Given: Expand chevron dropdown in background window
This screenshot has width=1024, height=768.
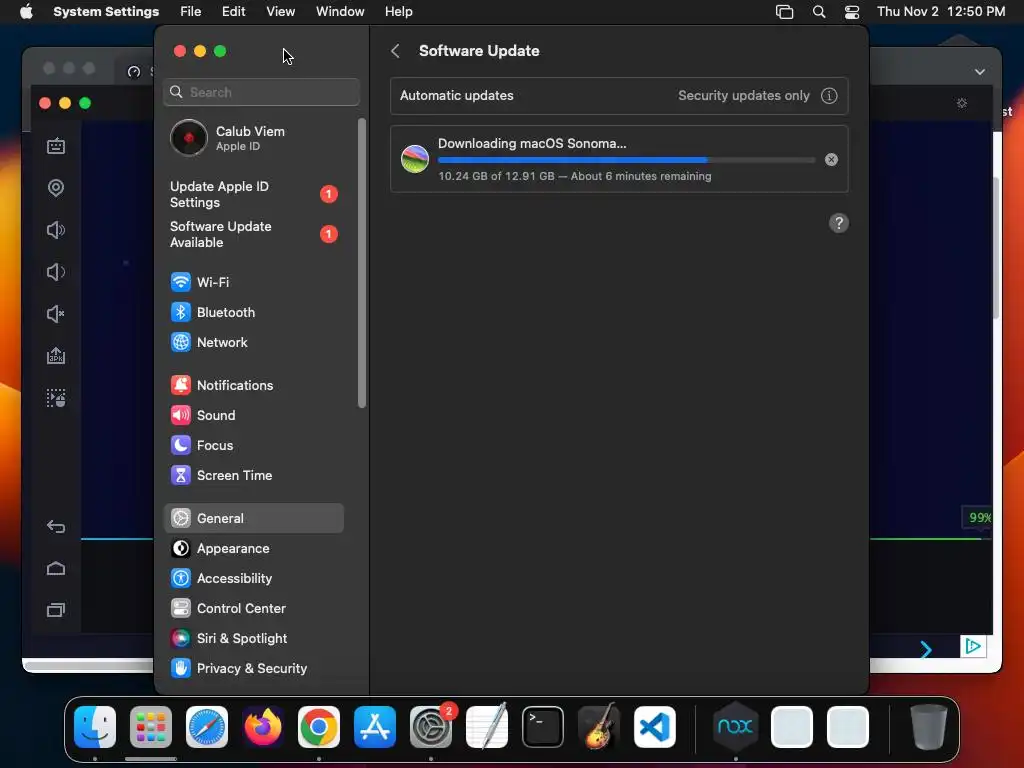Looking at the screenshot, I should point(980,72).
